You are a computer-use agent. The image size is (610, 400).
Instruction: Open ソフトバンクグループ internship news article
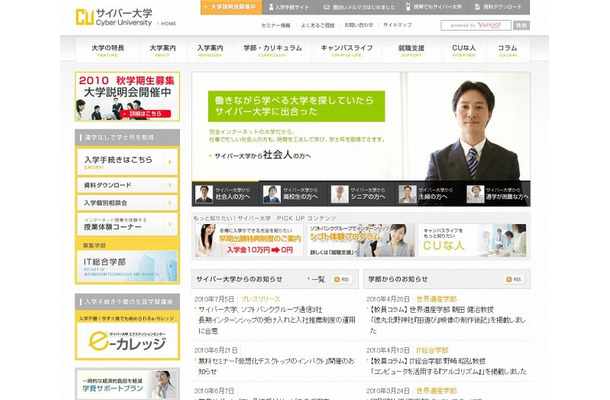tap(277, 320)
